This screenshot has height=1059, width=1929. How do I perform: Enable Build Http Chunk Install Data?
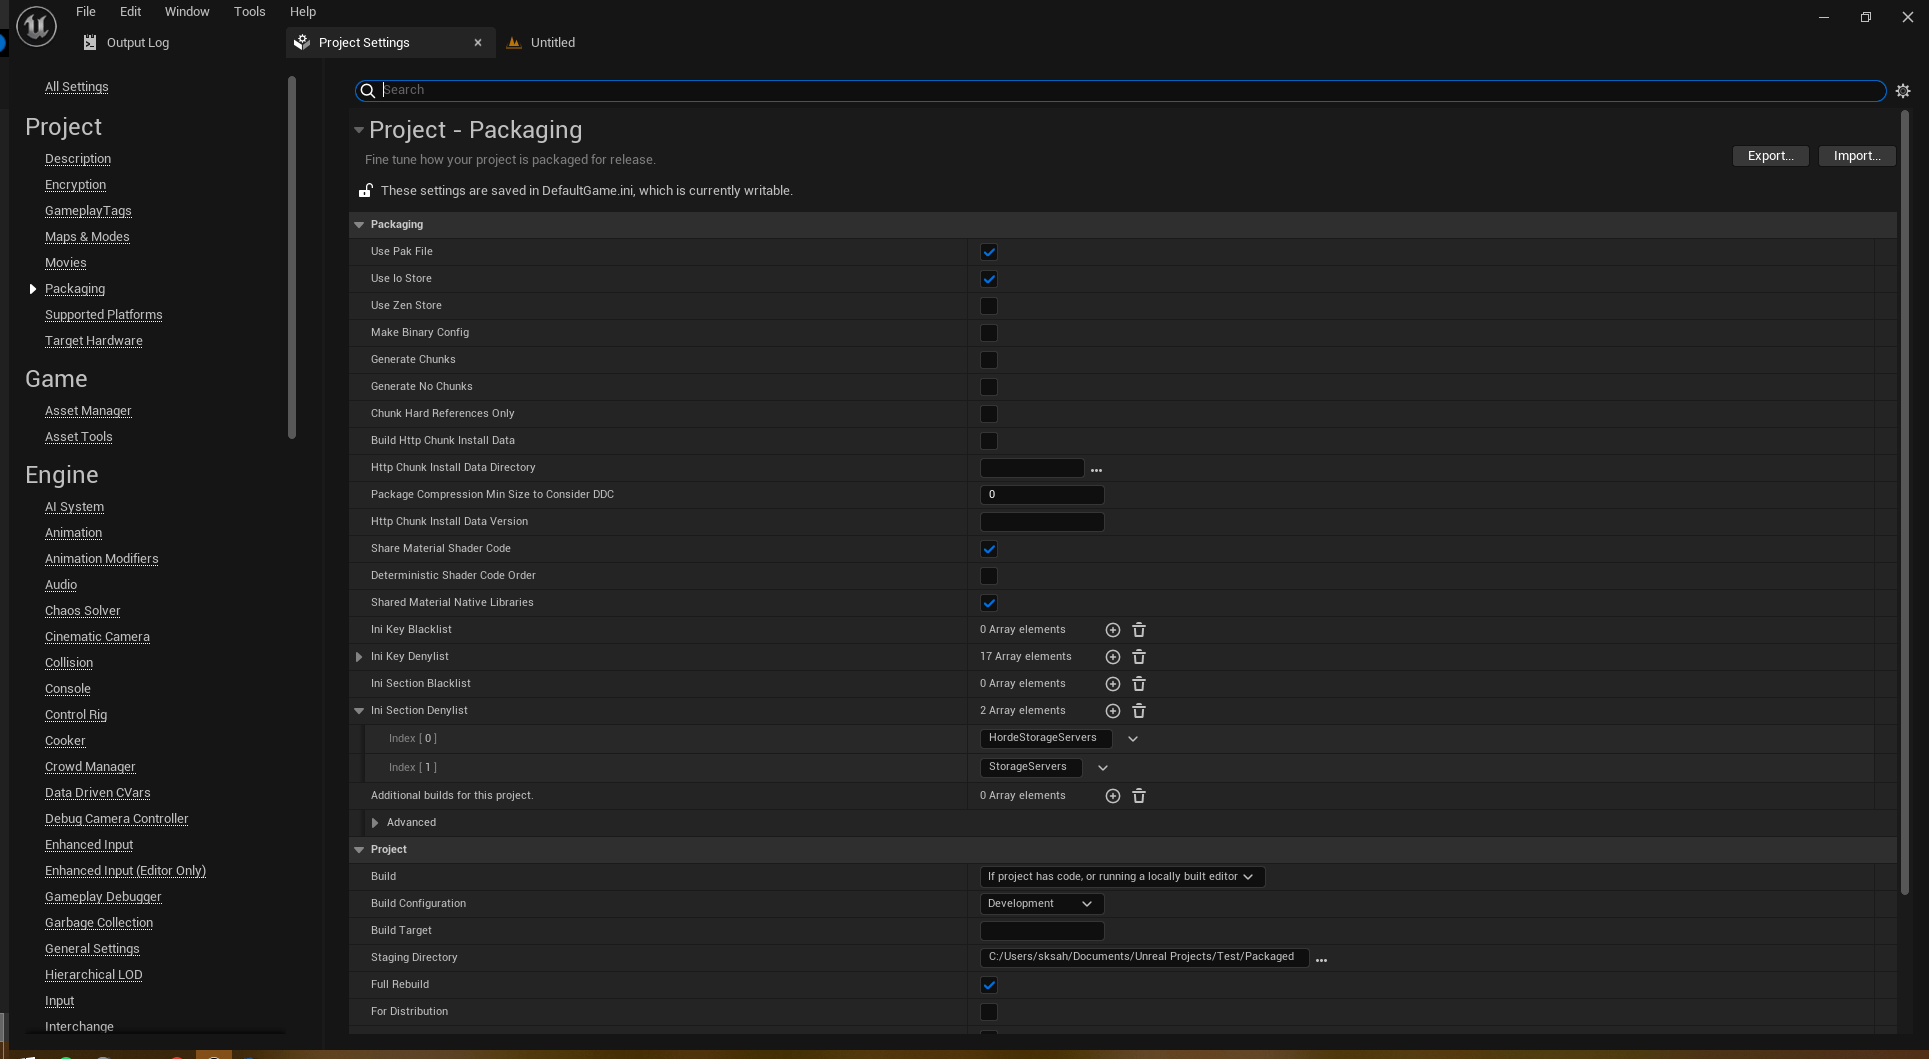click(989, 441)
